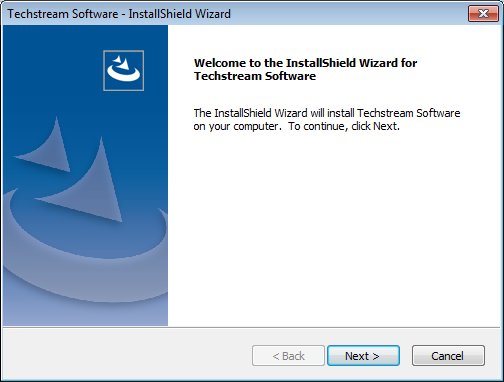Image resolution: width=504 pixels, height=382 pixels.
Task: Click the light blue bottom of the banner
Action: coord(85,313)
